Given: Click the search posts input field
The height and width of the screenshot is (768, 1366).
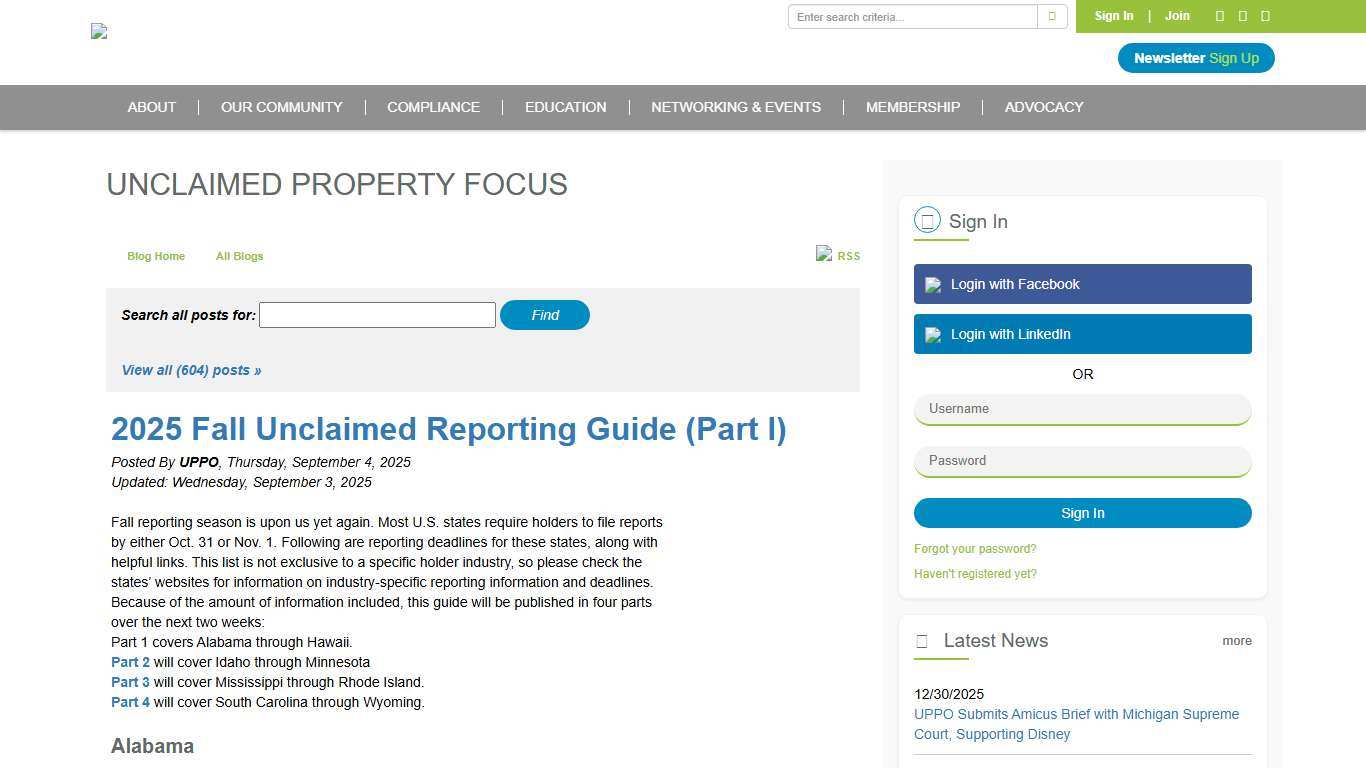Looking at the screenshot, I should [x=377, y=315].
